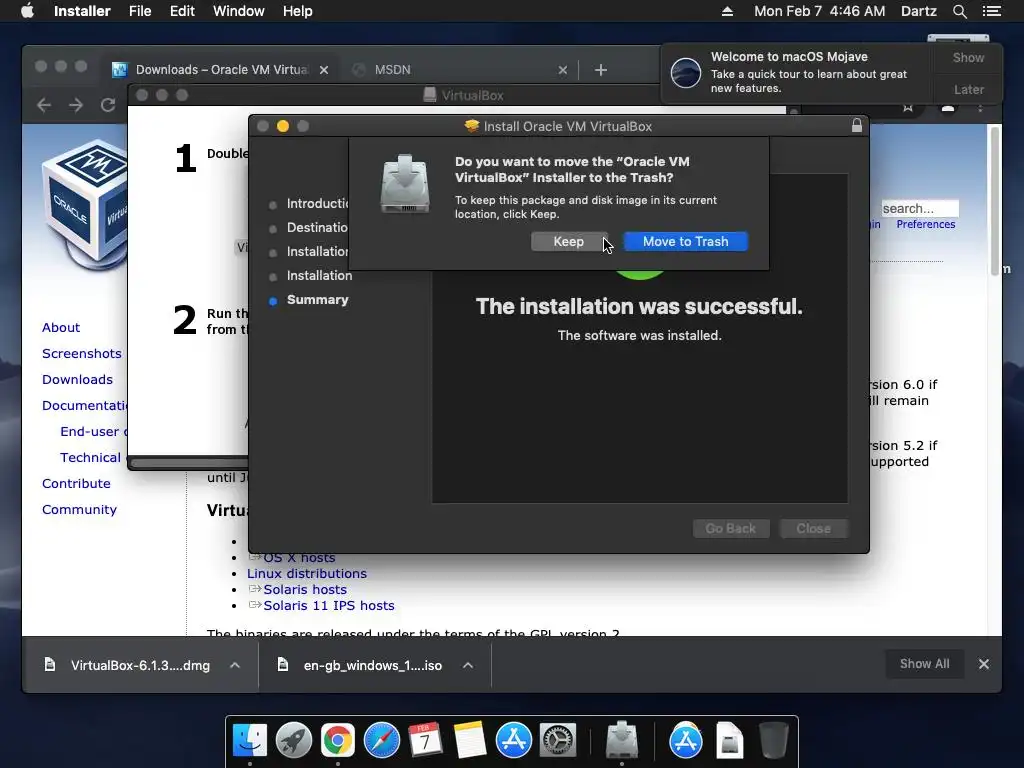Open the About link in sidebar
The height and width of the screenshot is (768, 1024).
click(61, 327)
